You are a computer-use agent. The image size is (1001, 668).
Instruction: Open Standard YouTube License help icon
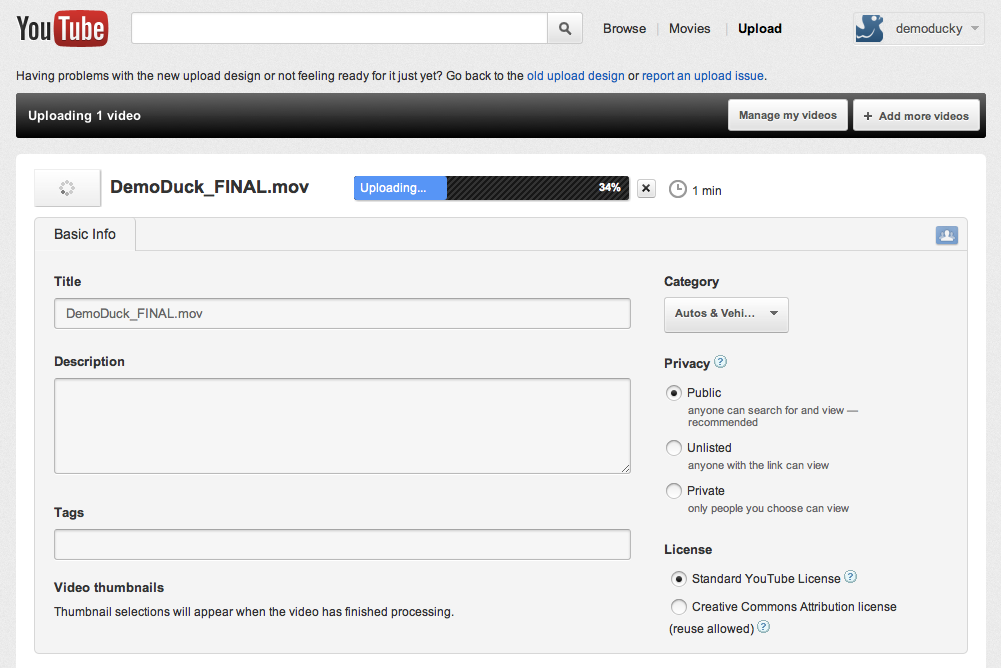coord(850,577)
